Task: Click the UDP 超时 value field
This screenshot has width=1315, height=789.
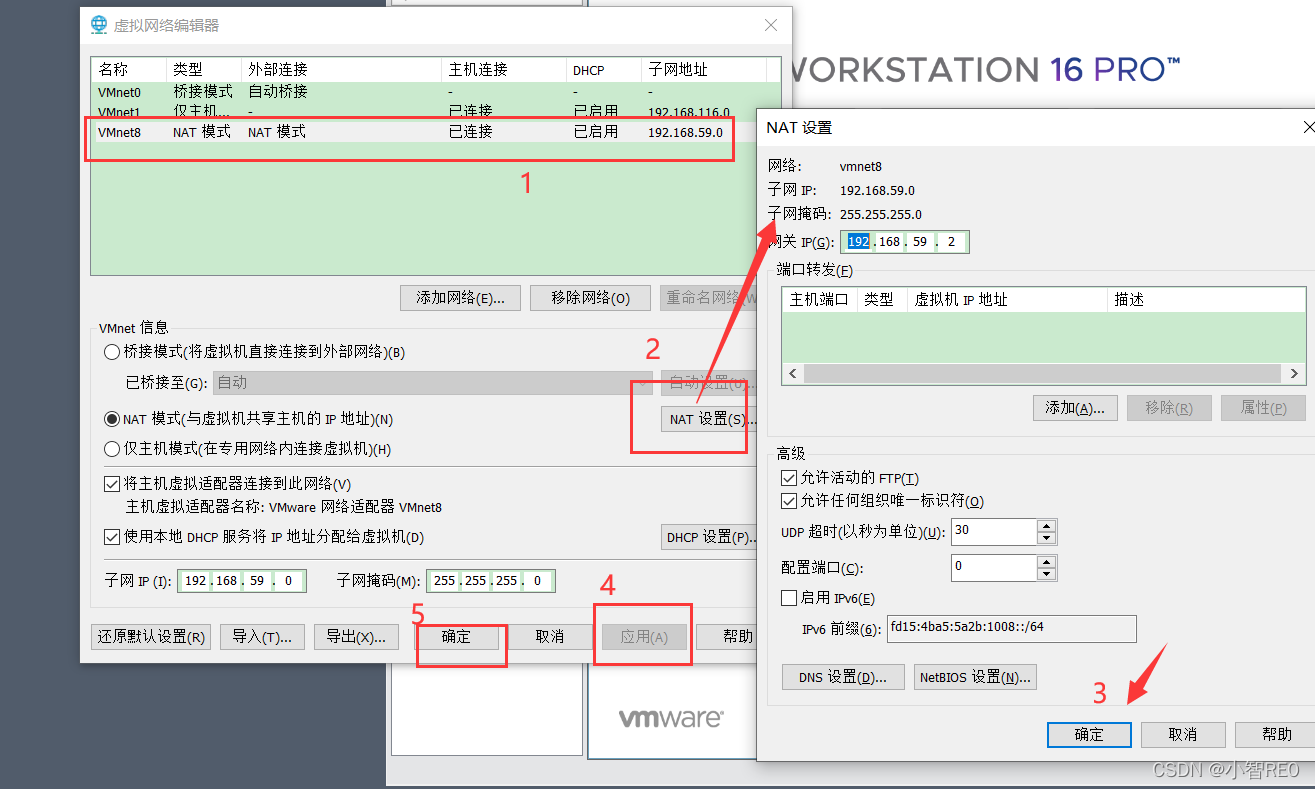Action: pyautogui.click(x=994, y=531)
